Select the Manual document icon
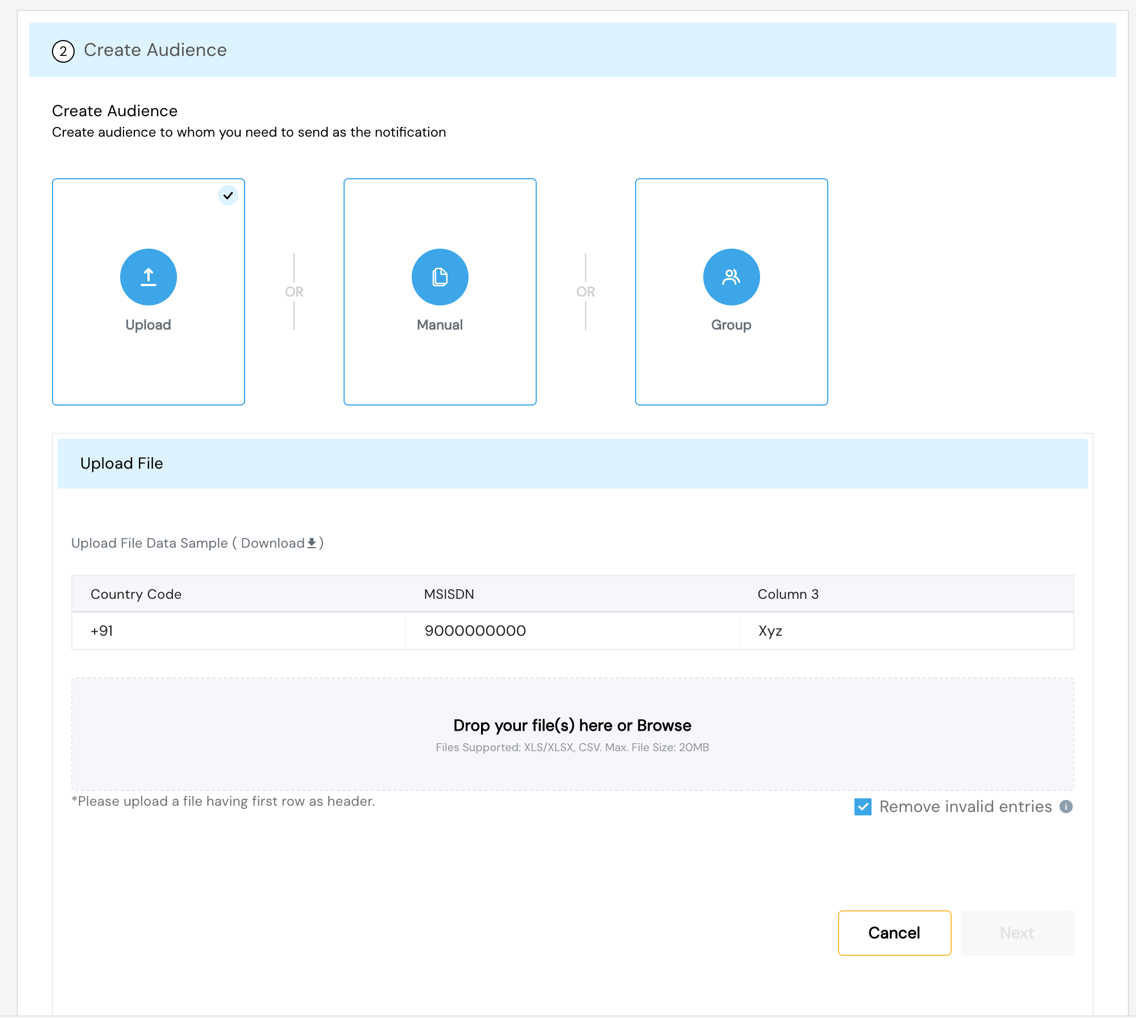Image resolution: width=1136 pixels, height=1018 pixels. [x=440, y=277]
